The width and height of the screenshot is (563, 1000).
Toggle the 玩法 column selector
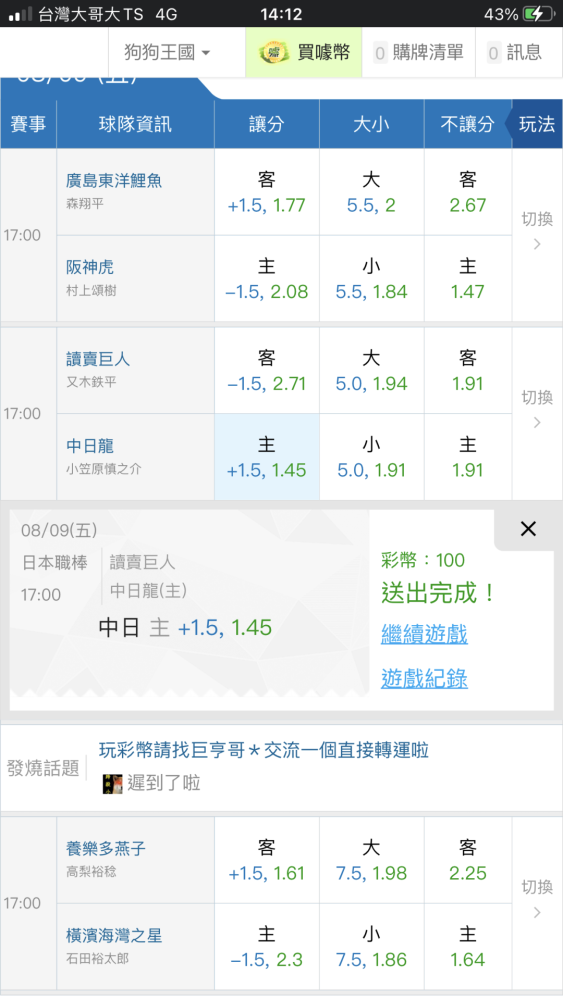[x=536, y=124]
